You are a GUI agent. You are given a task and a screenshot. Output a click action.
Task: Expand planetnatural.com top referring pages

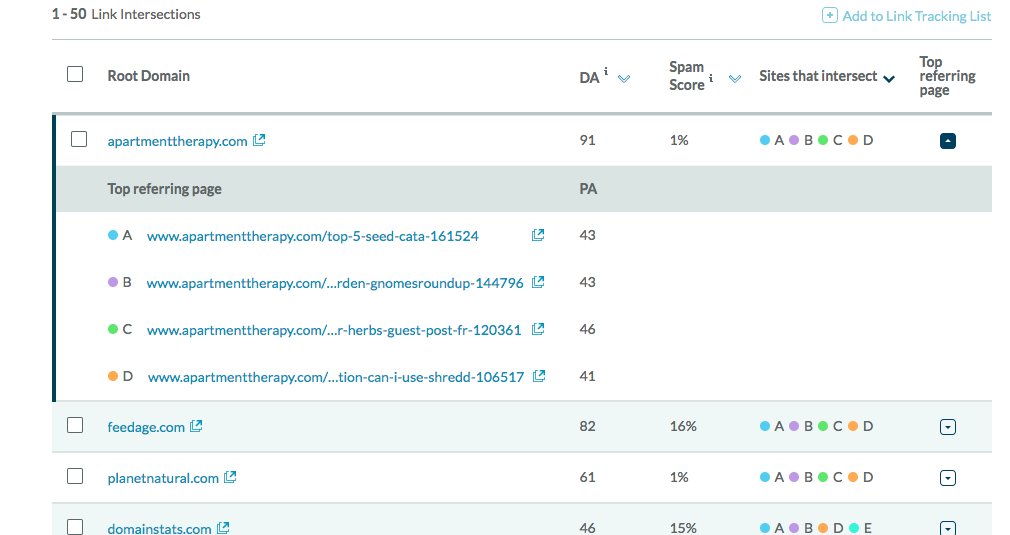click(948, 478)
